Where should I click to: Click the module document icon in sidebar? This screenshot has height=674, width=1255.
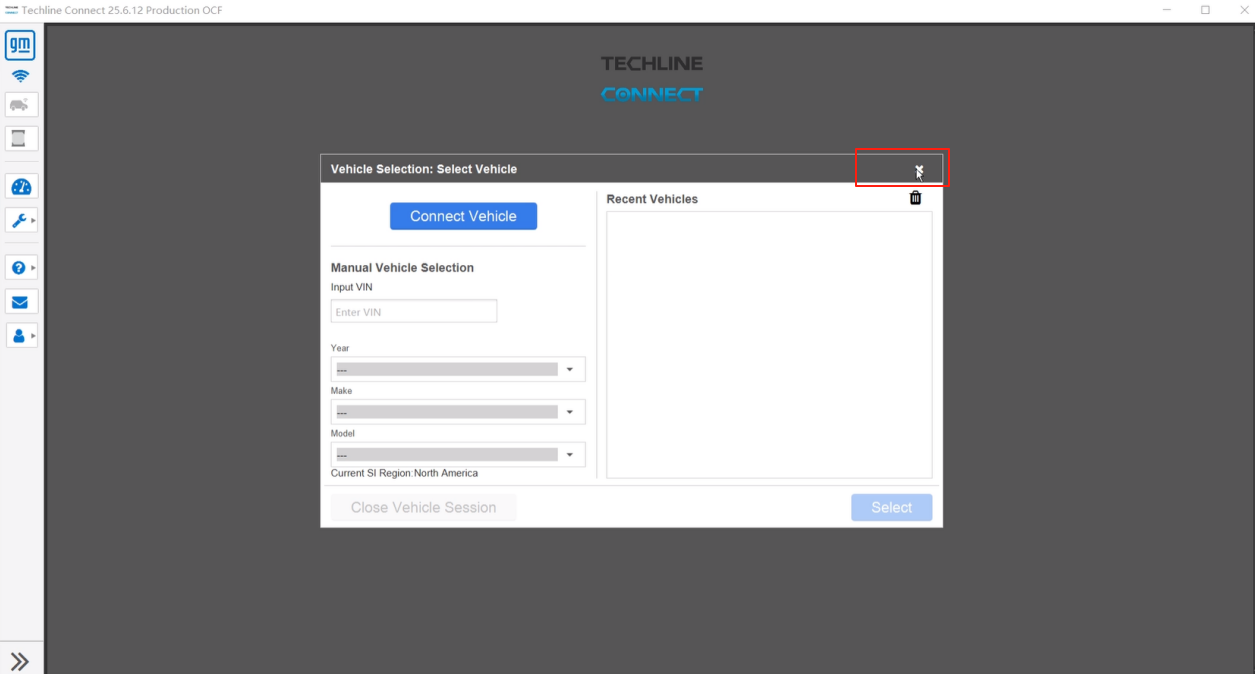tap(21, 137)
